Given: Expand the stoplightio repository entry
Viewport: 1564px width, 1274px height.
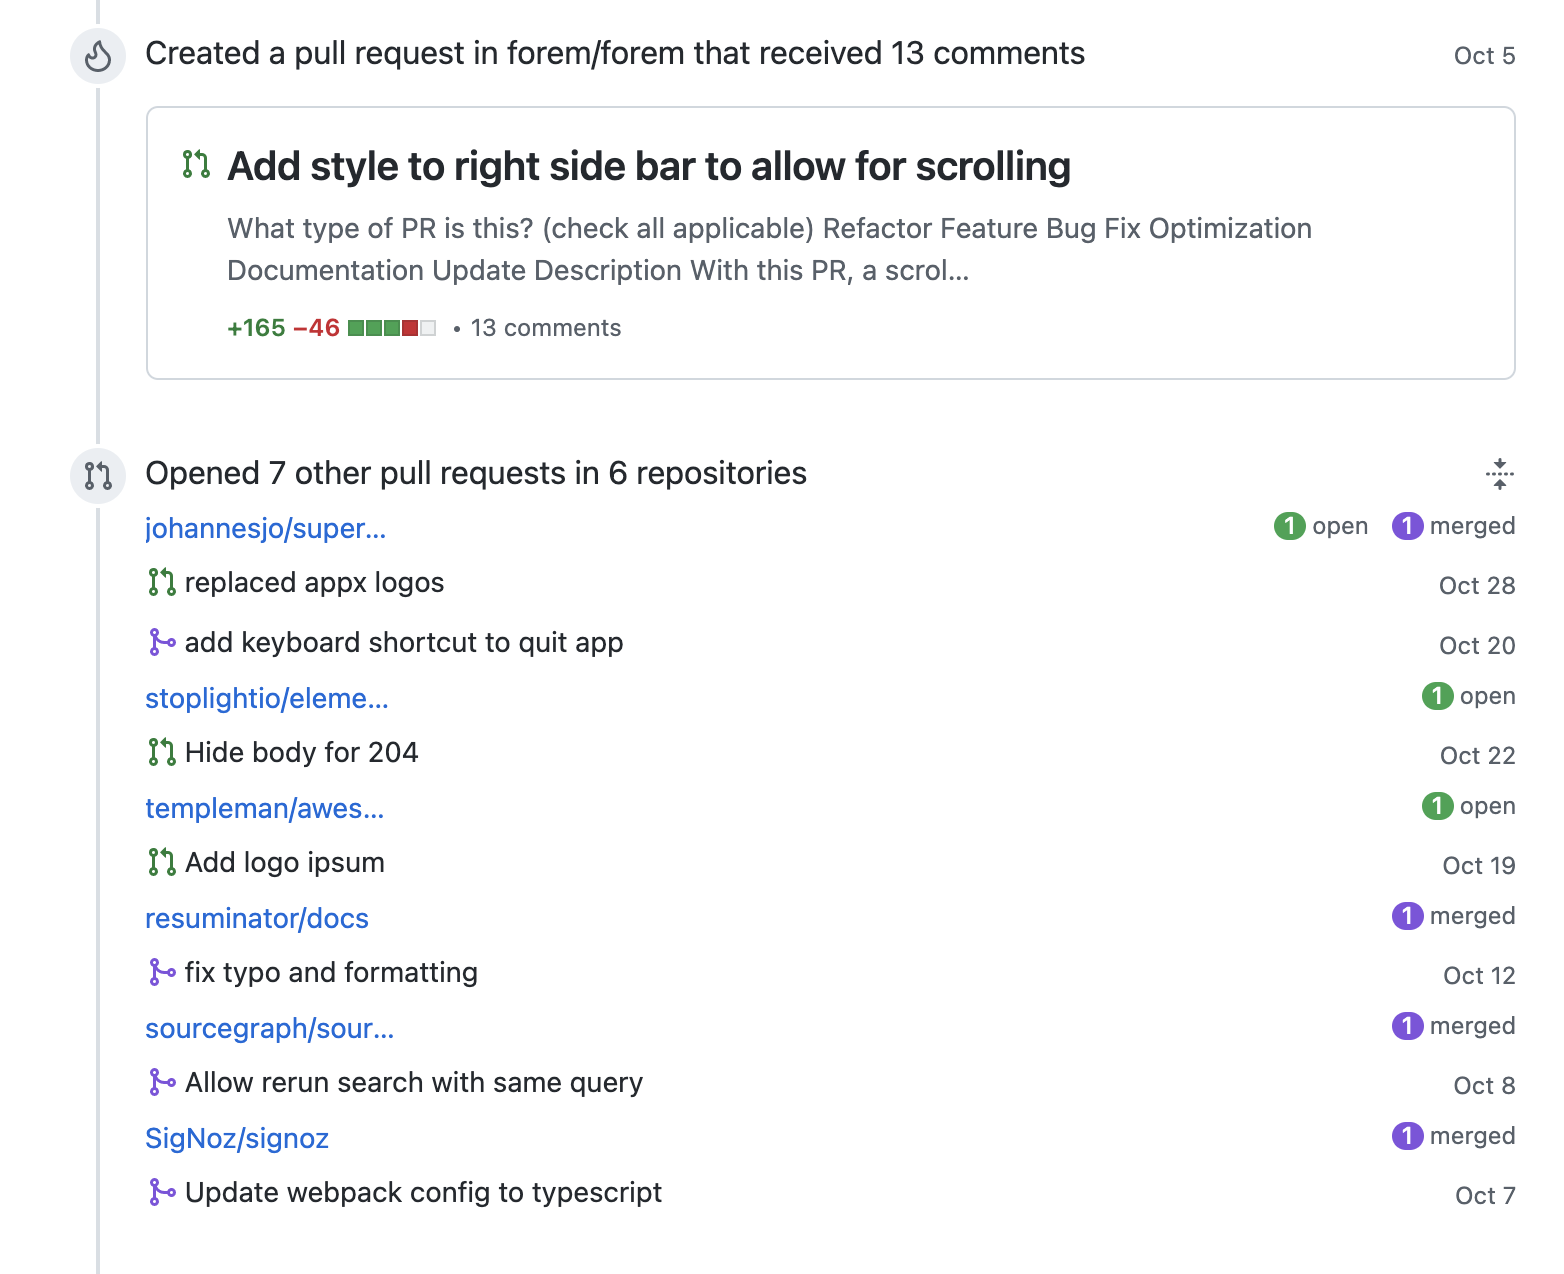Looking at the screenshot, I should pyautogui.click(x=267, y=698).
